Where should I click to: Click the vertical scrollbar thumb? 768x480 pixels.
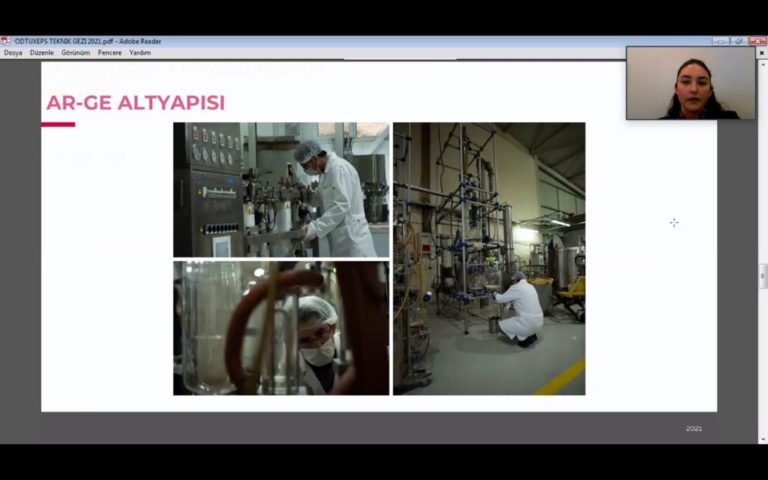tap(763, 277)
